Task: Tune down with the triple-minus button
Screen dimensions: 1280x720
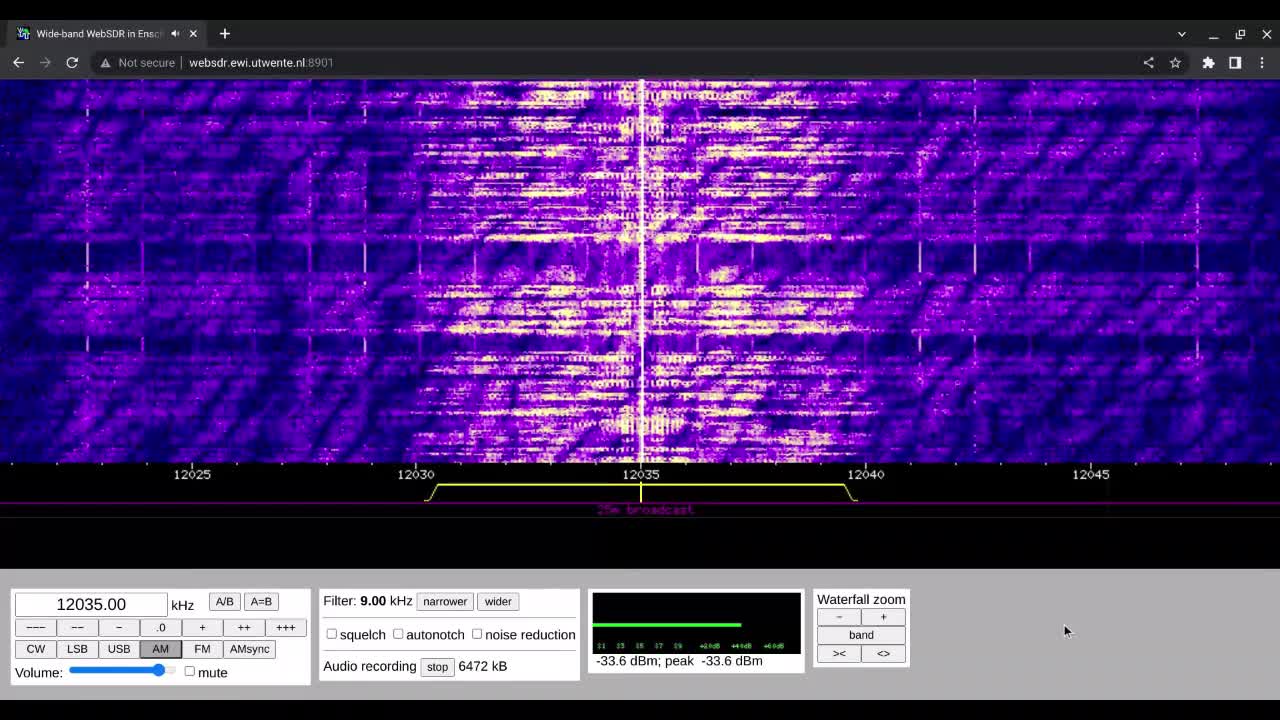Action: [35, 627]
